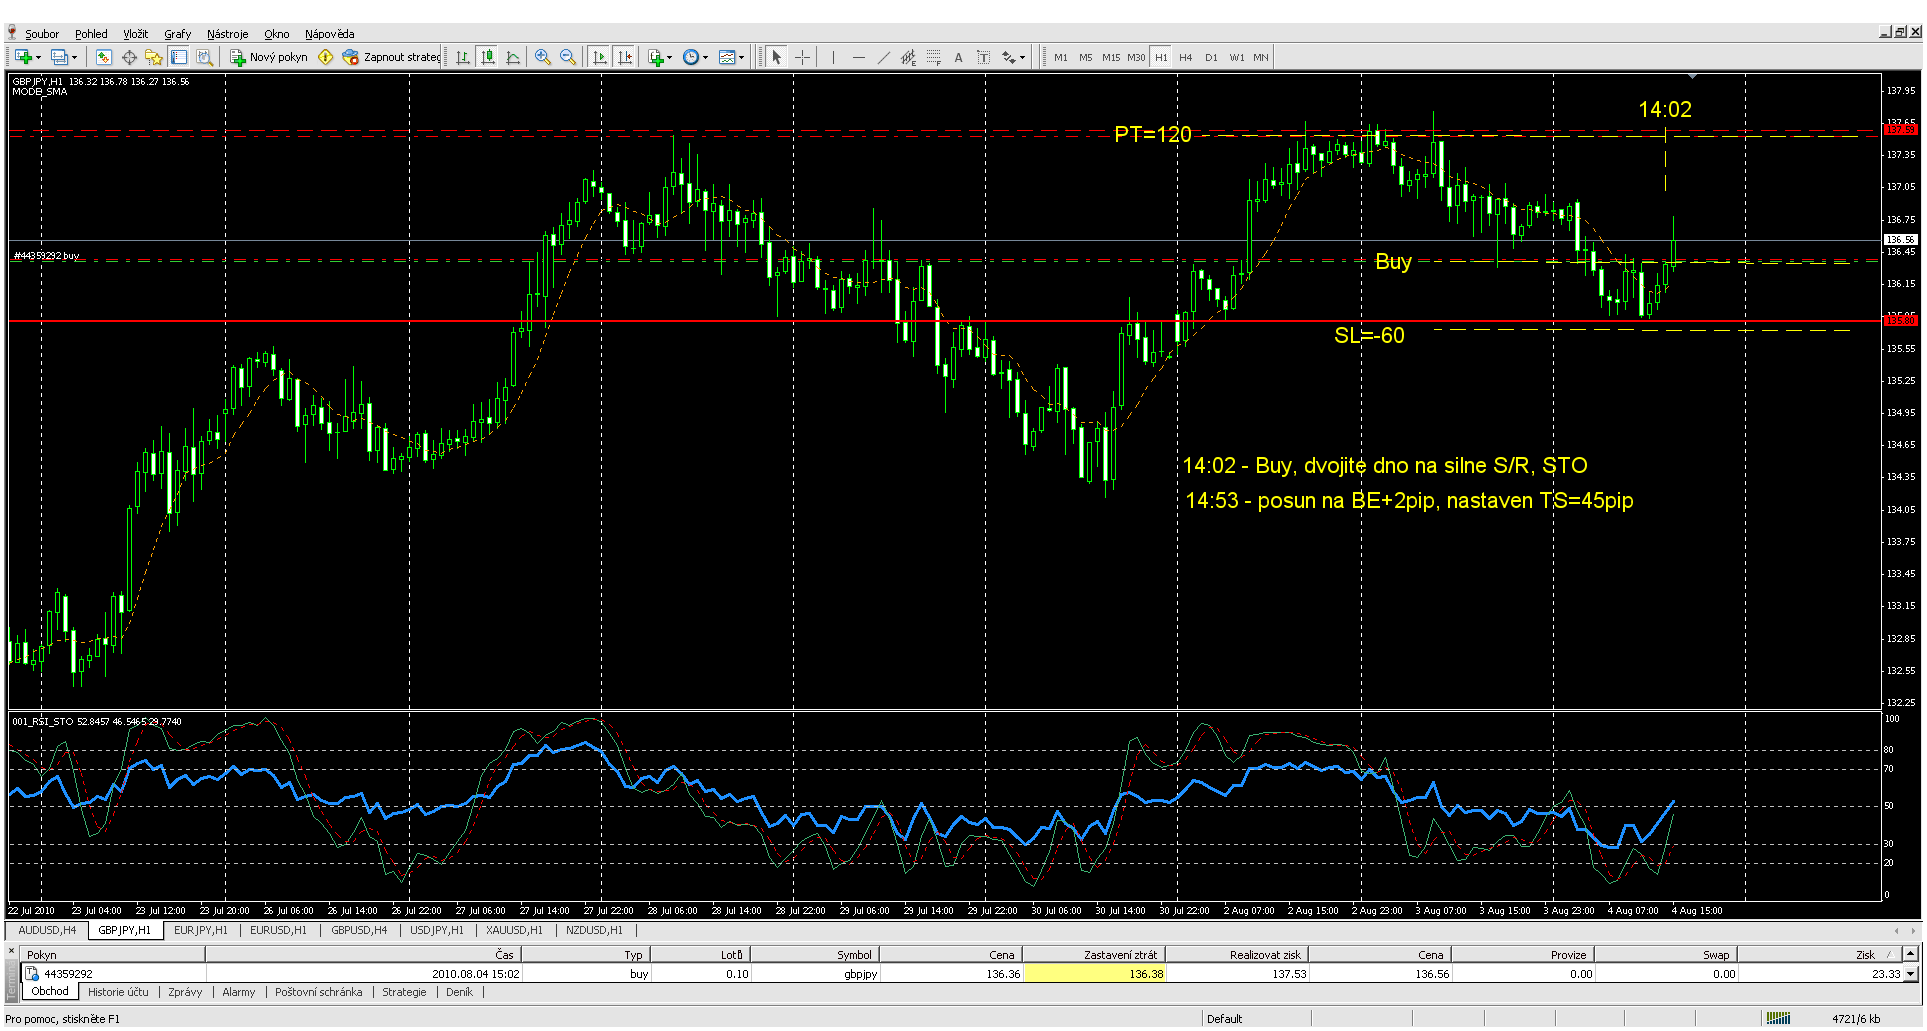The image size is (1927, 1031).
Task: Select the trendline drawing tool
Action: pos(883,57)
